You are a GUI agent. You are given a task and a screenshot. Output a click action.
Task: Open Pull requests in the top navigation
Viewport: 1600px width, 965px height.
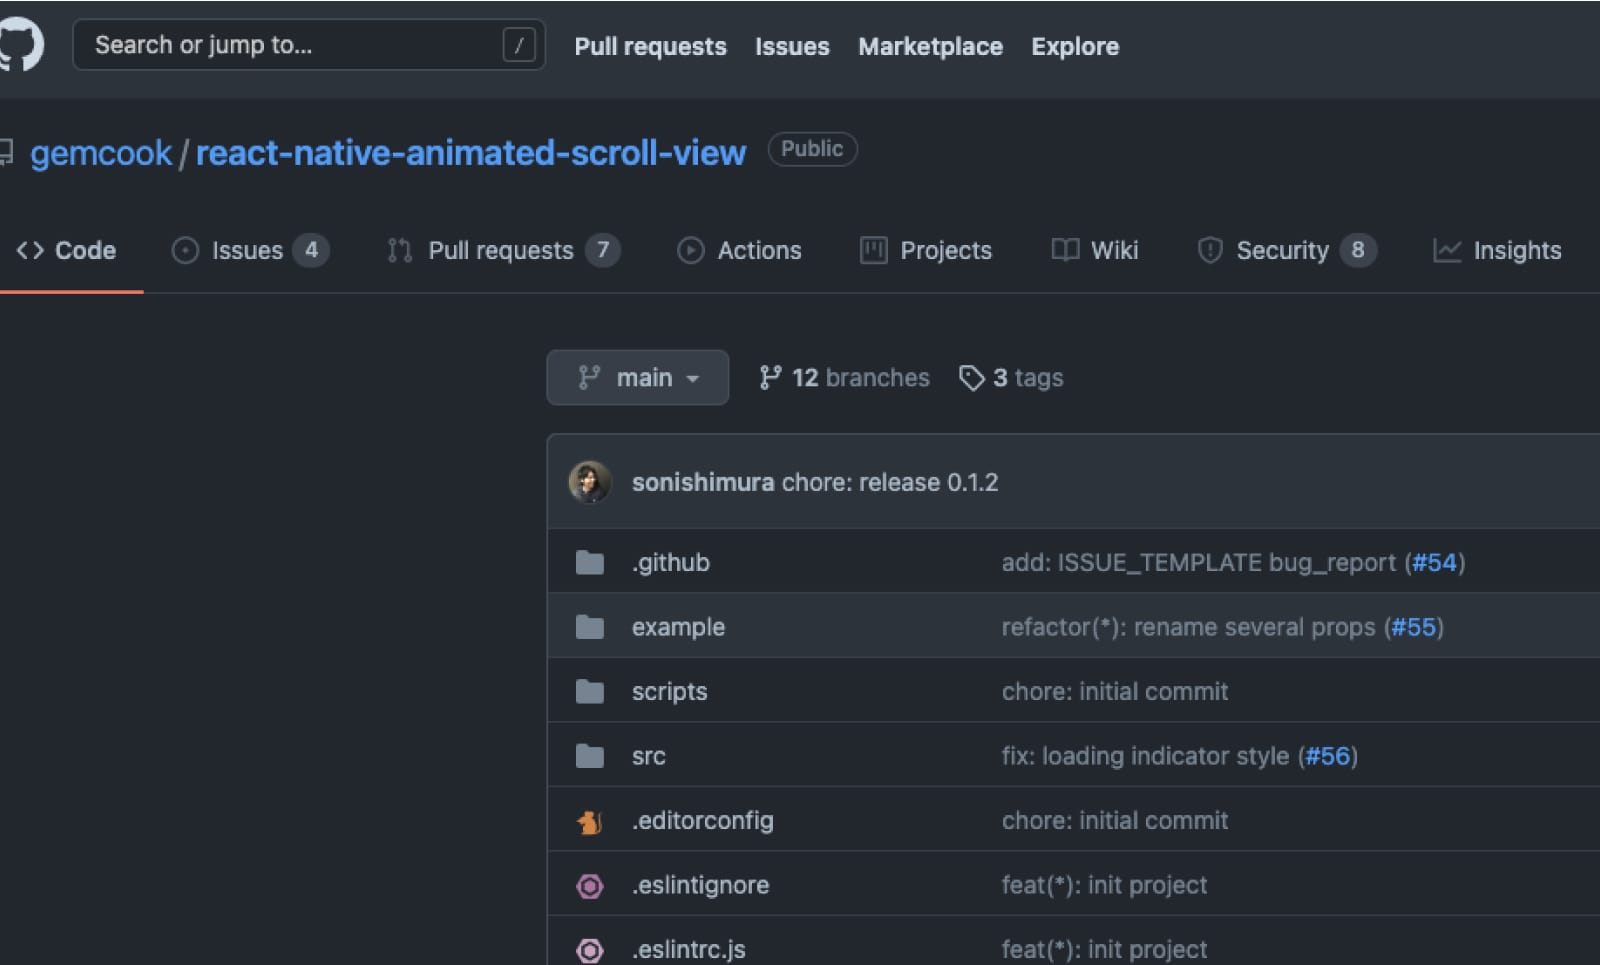[650, 46]
